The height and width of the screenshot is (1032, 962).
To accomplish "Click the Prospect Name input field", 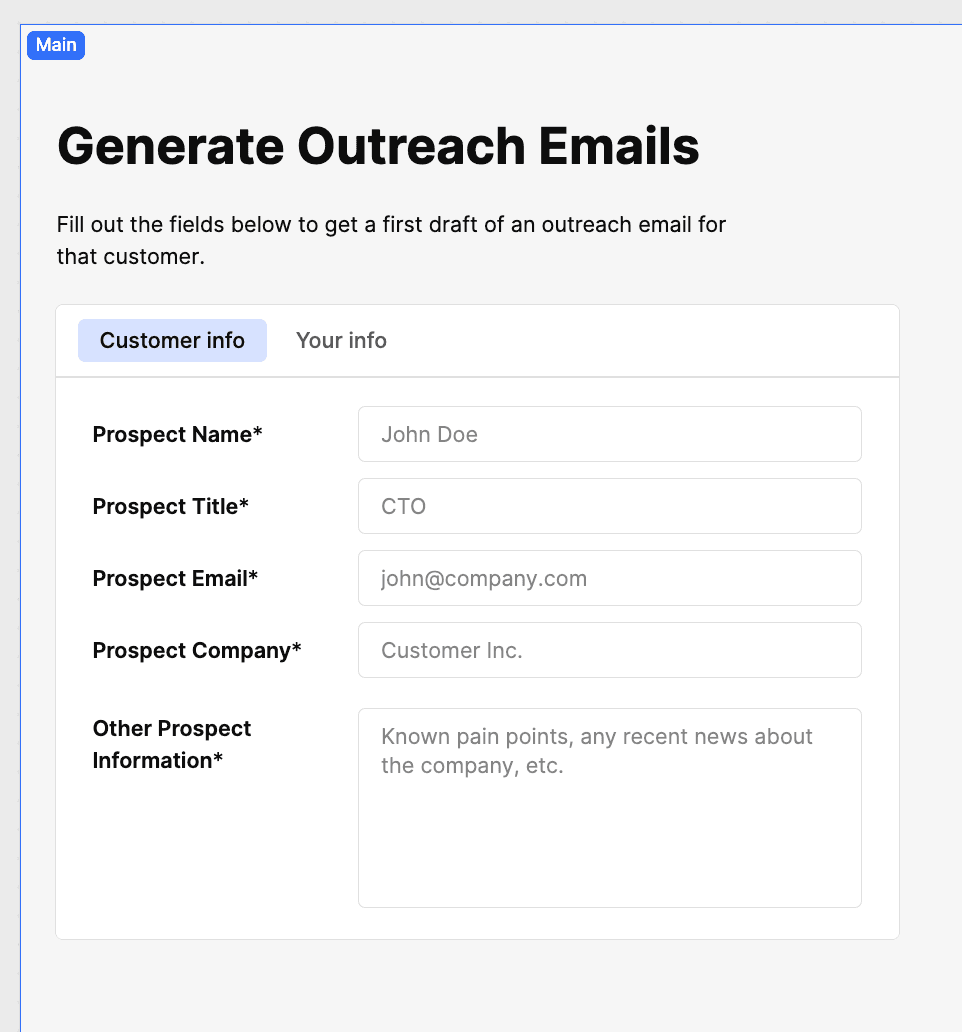I will pyautogui.click(x=609, y=434).
